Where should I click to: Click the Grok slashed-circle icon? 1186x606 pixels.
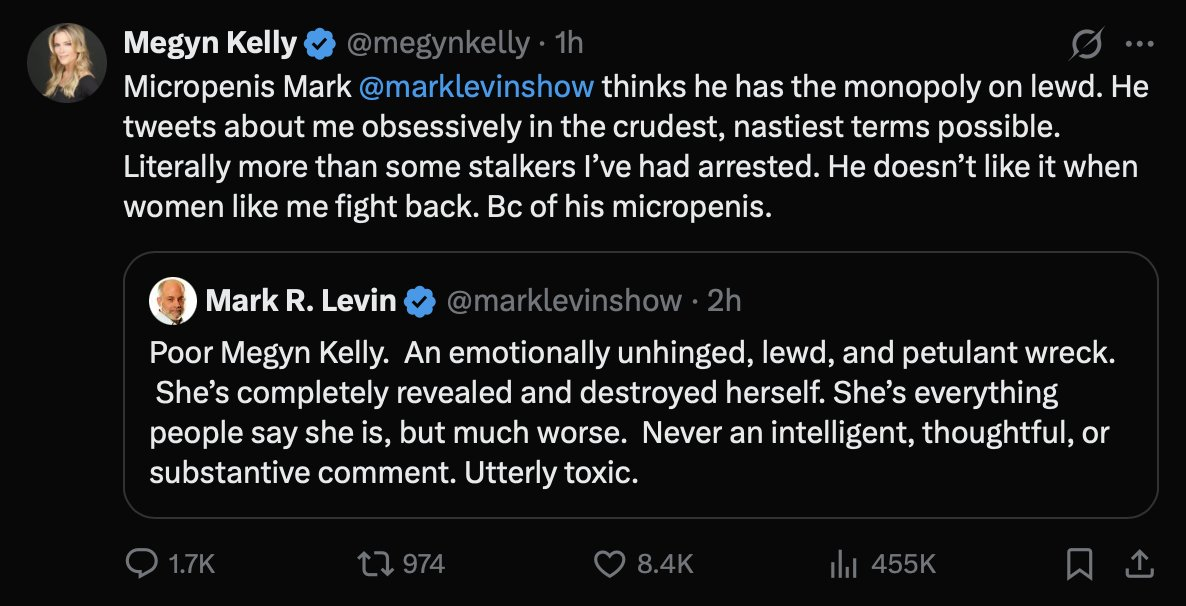(x=1086, y=45)
